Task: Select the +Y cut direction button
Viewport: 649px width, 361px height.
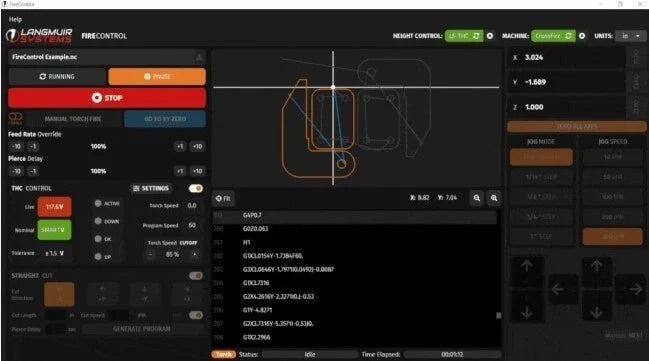Action: (x=102, y=294)
